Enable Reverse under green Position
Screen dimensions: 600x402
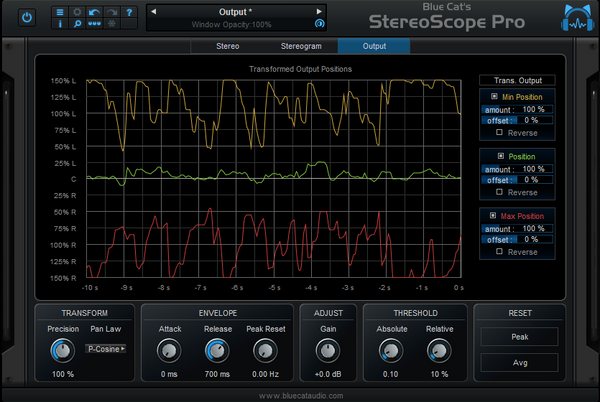pos(501,192)
